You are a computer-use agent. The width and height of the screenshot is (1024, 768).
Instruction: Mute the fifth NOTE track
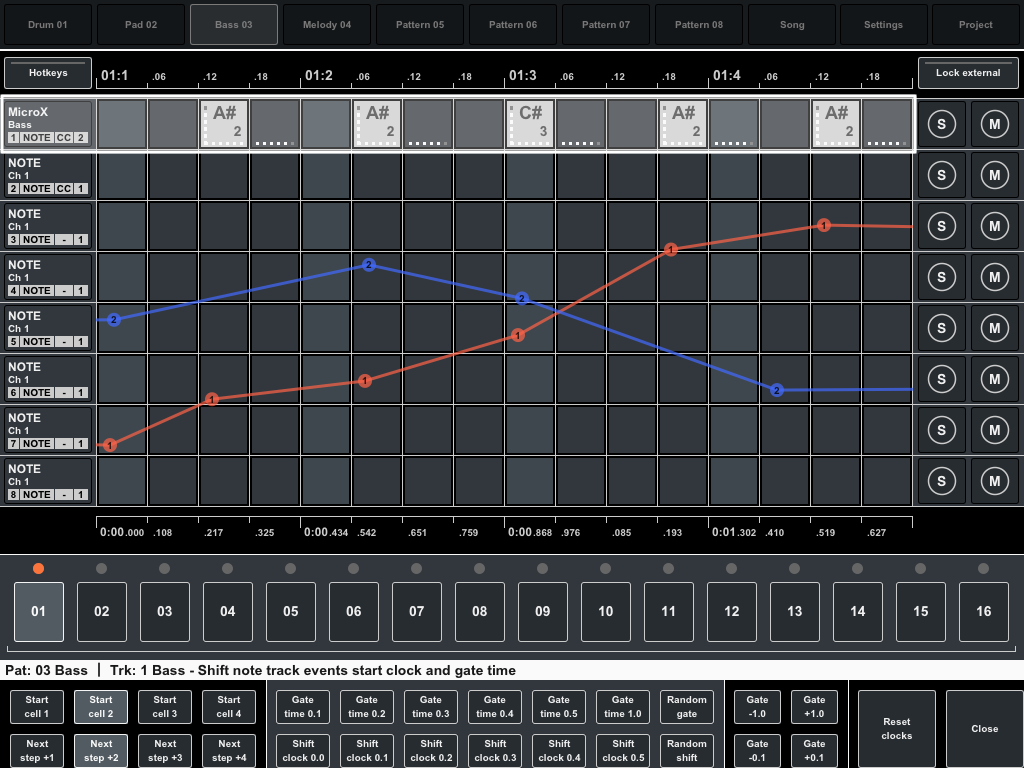click(994, 379)
